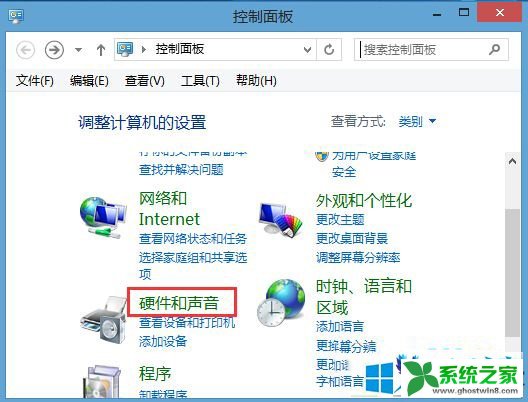Refresh the Control Panel view
Image resolution: width=528 pixels, height=402 pixels.
(x=329, y=49)
